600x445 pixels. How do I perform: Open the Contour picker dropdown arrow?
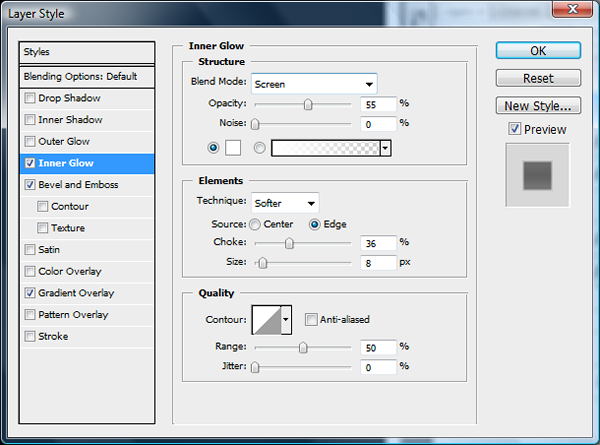[286, 320]
